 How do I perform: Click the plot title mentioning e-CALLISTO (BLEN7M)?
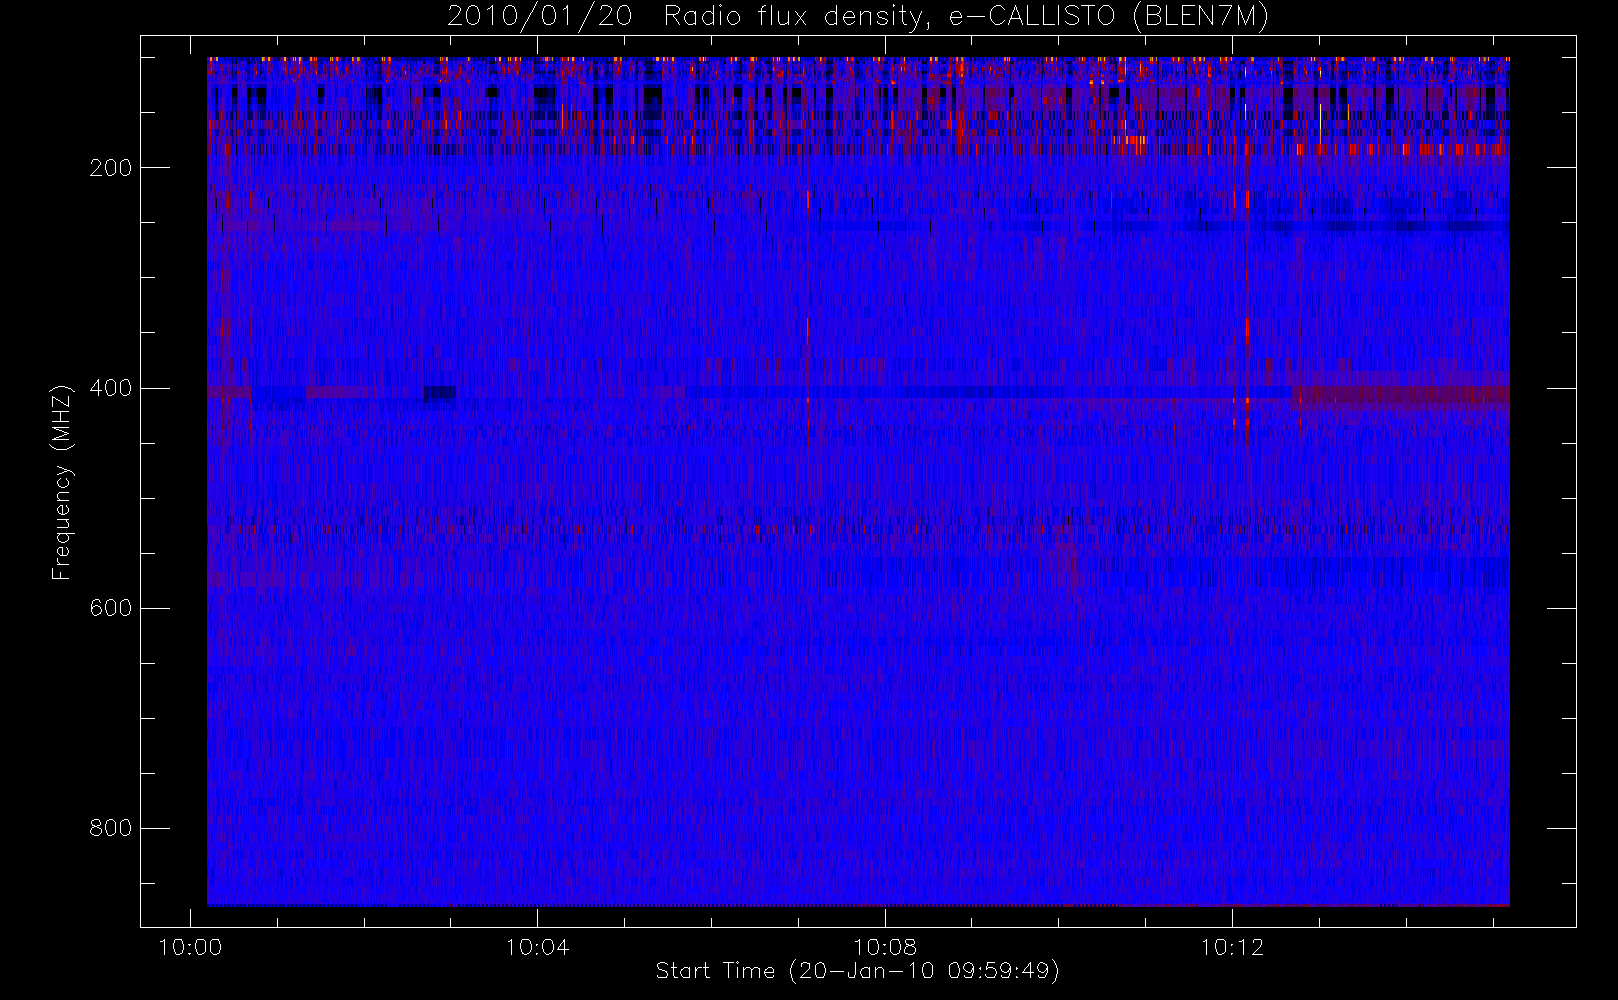(x=858, y=16)
